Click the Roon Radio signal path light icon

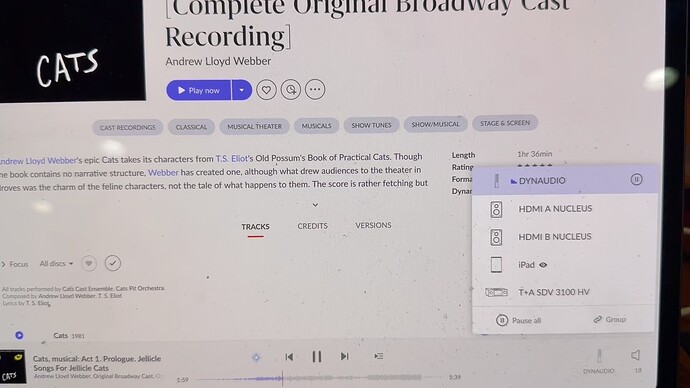pyautogui.click(x=256, y=358)
